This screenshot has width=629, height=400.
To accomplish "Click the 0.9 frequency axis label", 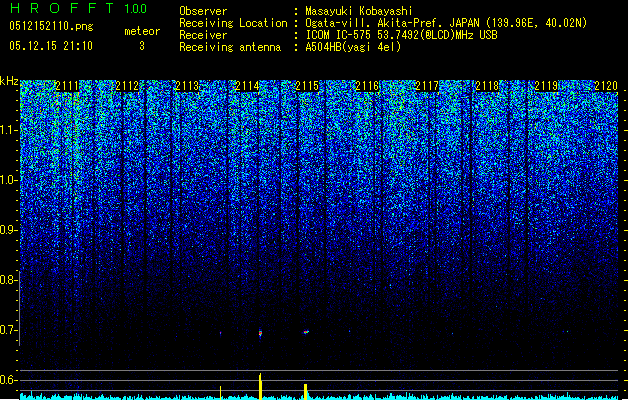I will point(9,230).
